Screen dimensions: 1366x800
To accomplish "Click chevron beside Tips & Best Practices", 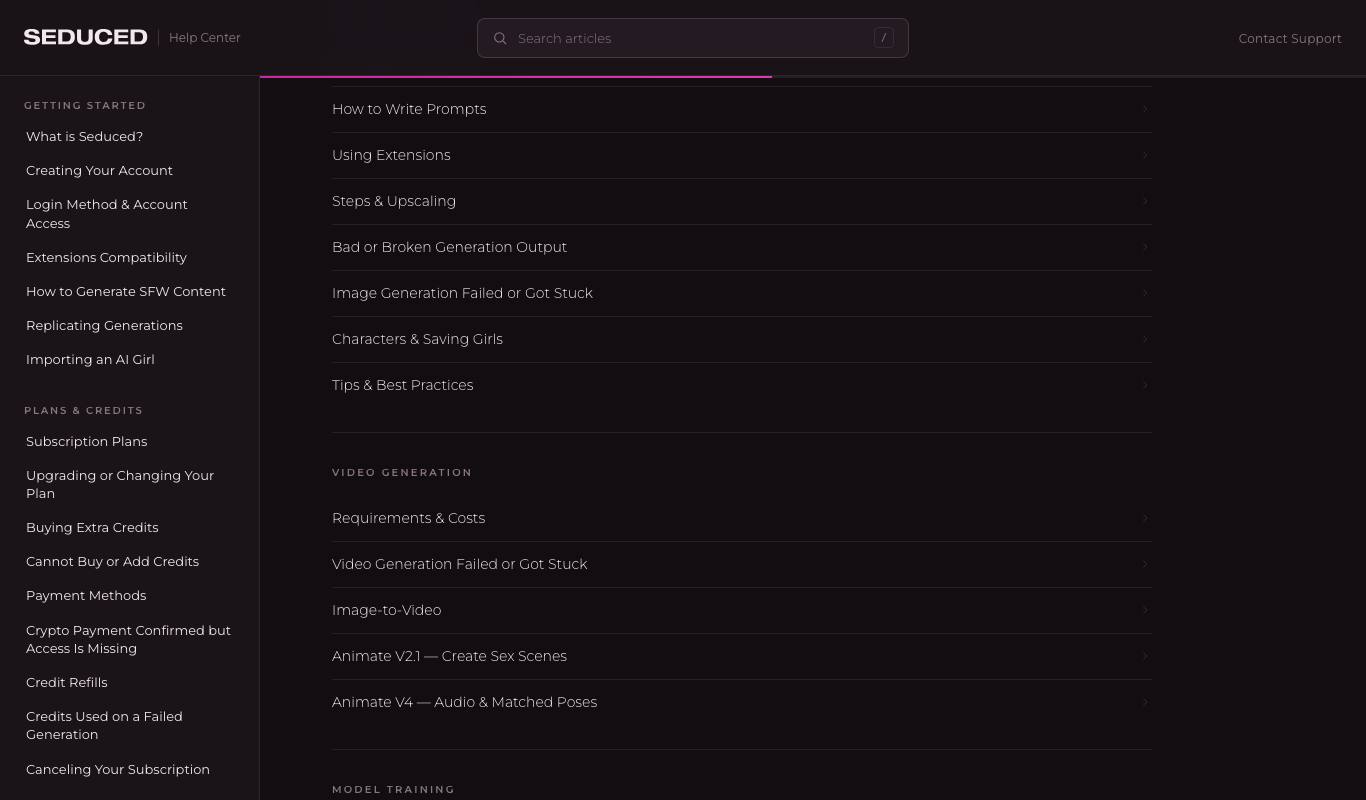I will click(x=1145, y=385).
